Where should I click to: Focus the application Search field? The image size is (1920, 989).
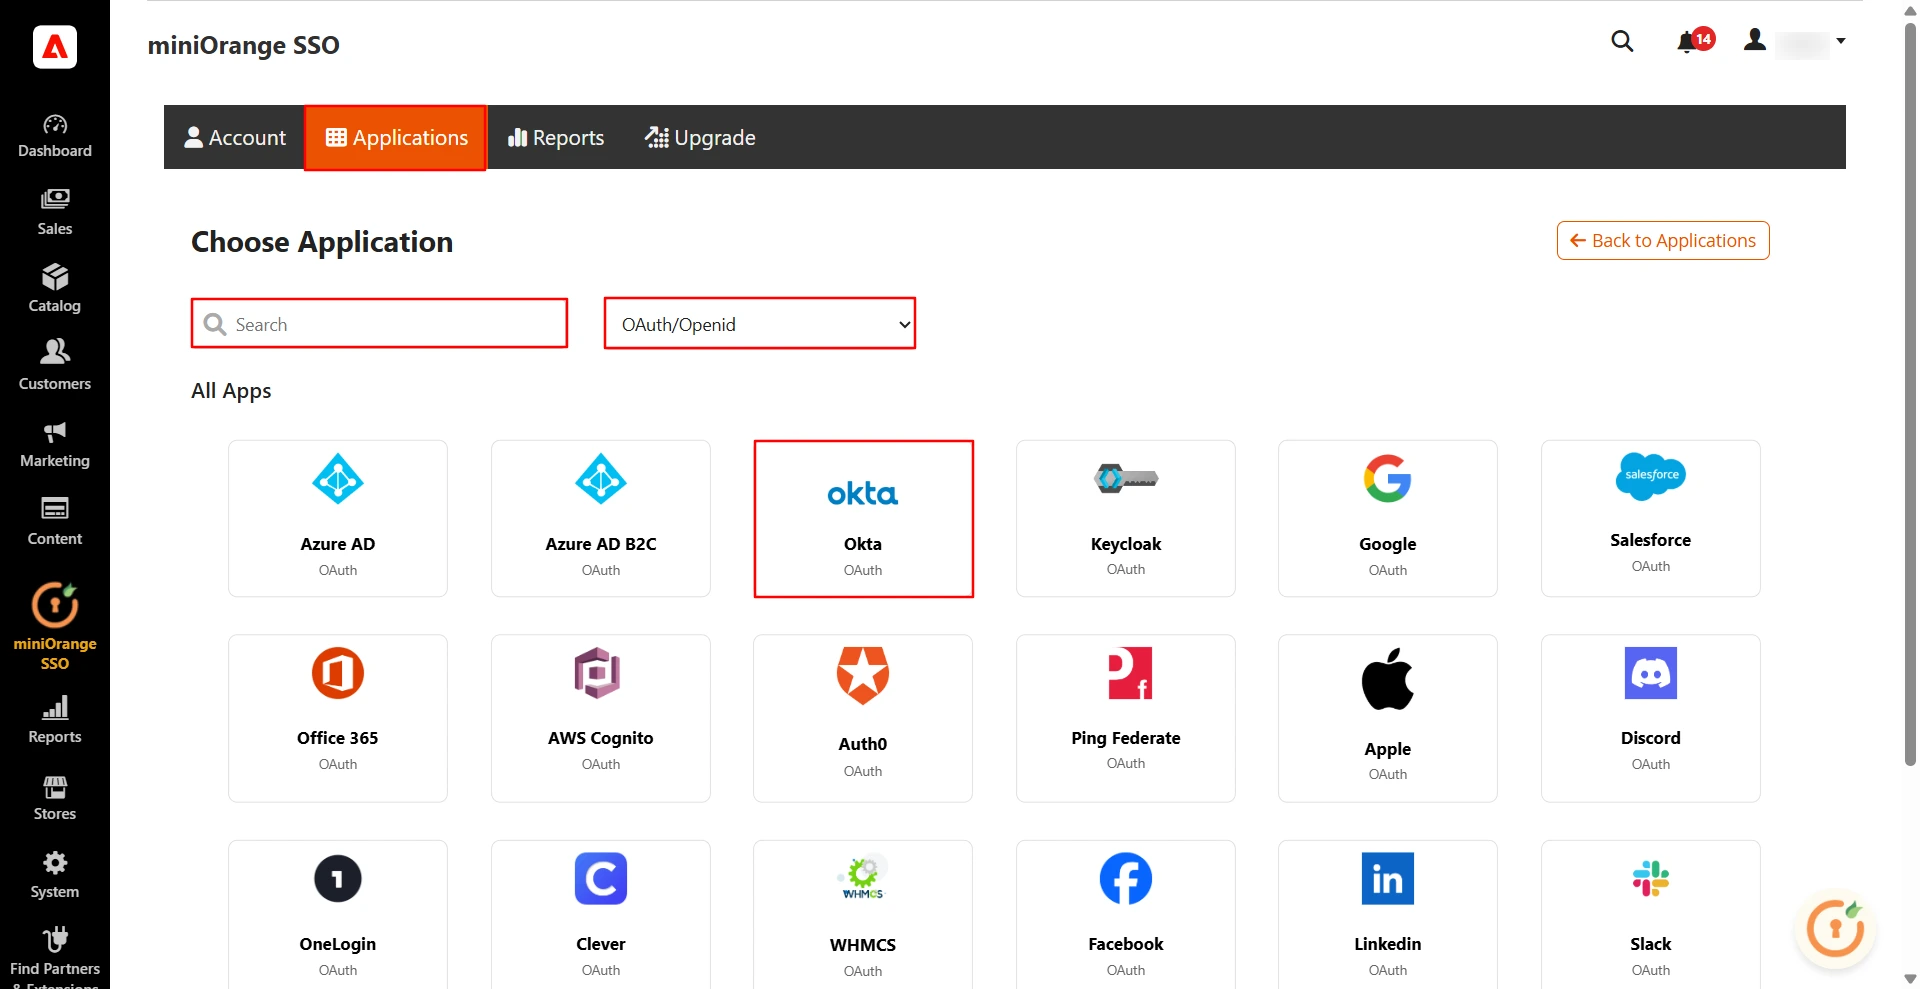click(x=379, y=324)
